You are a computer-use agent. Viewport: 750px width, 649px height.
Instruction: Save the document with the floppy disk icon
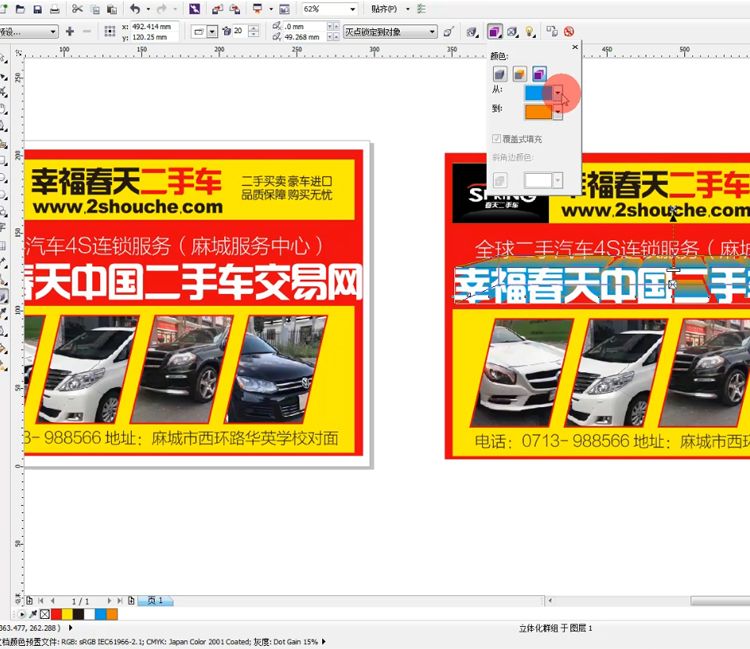click(x=37, y=9)
